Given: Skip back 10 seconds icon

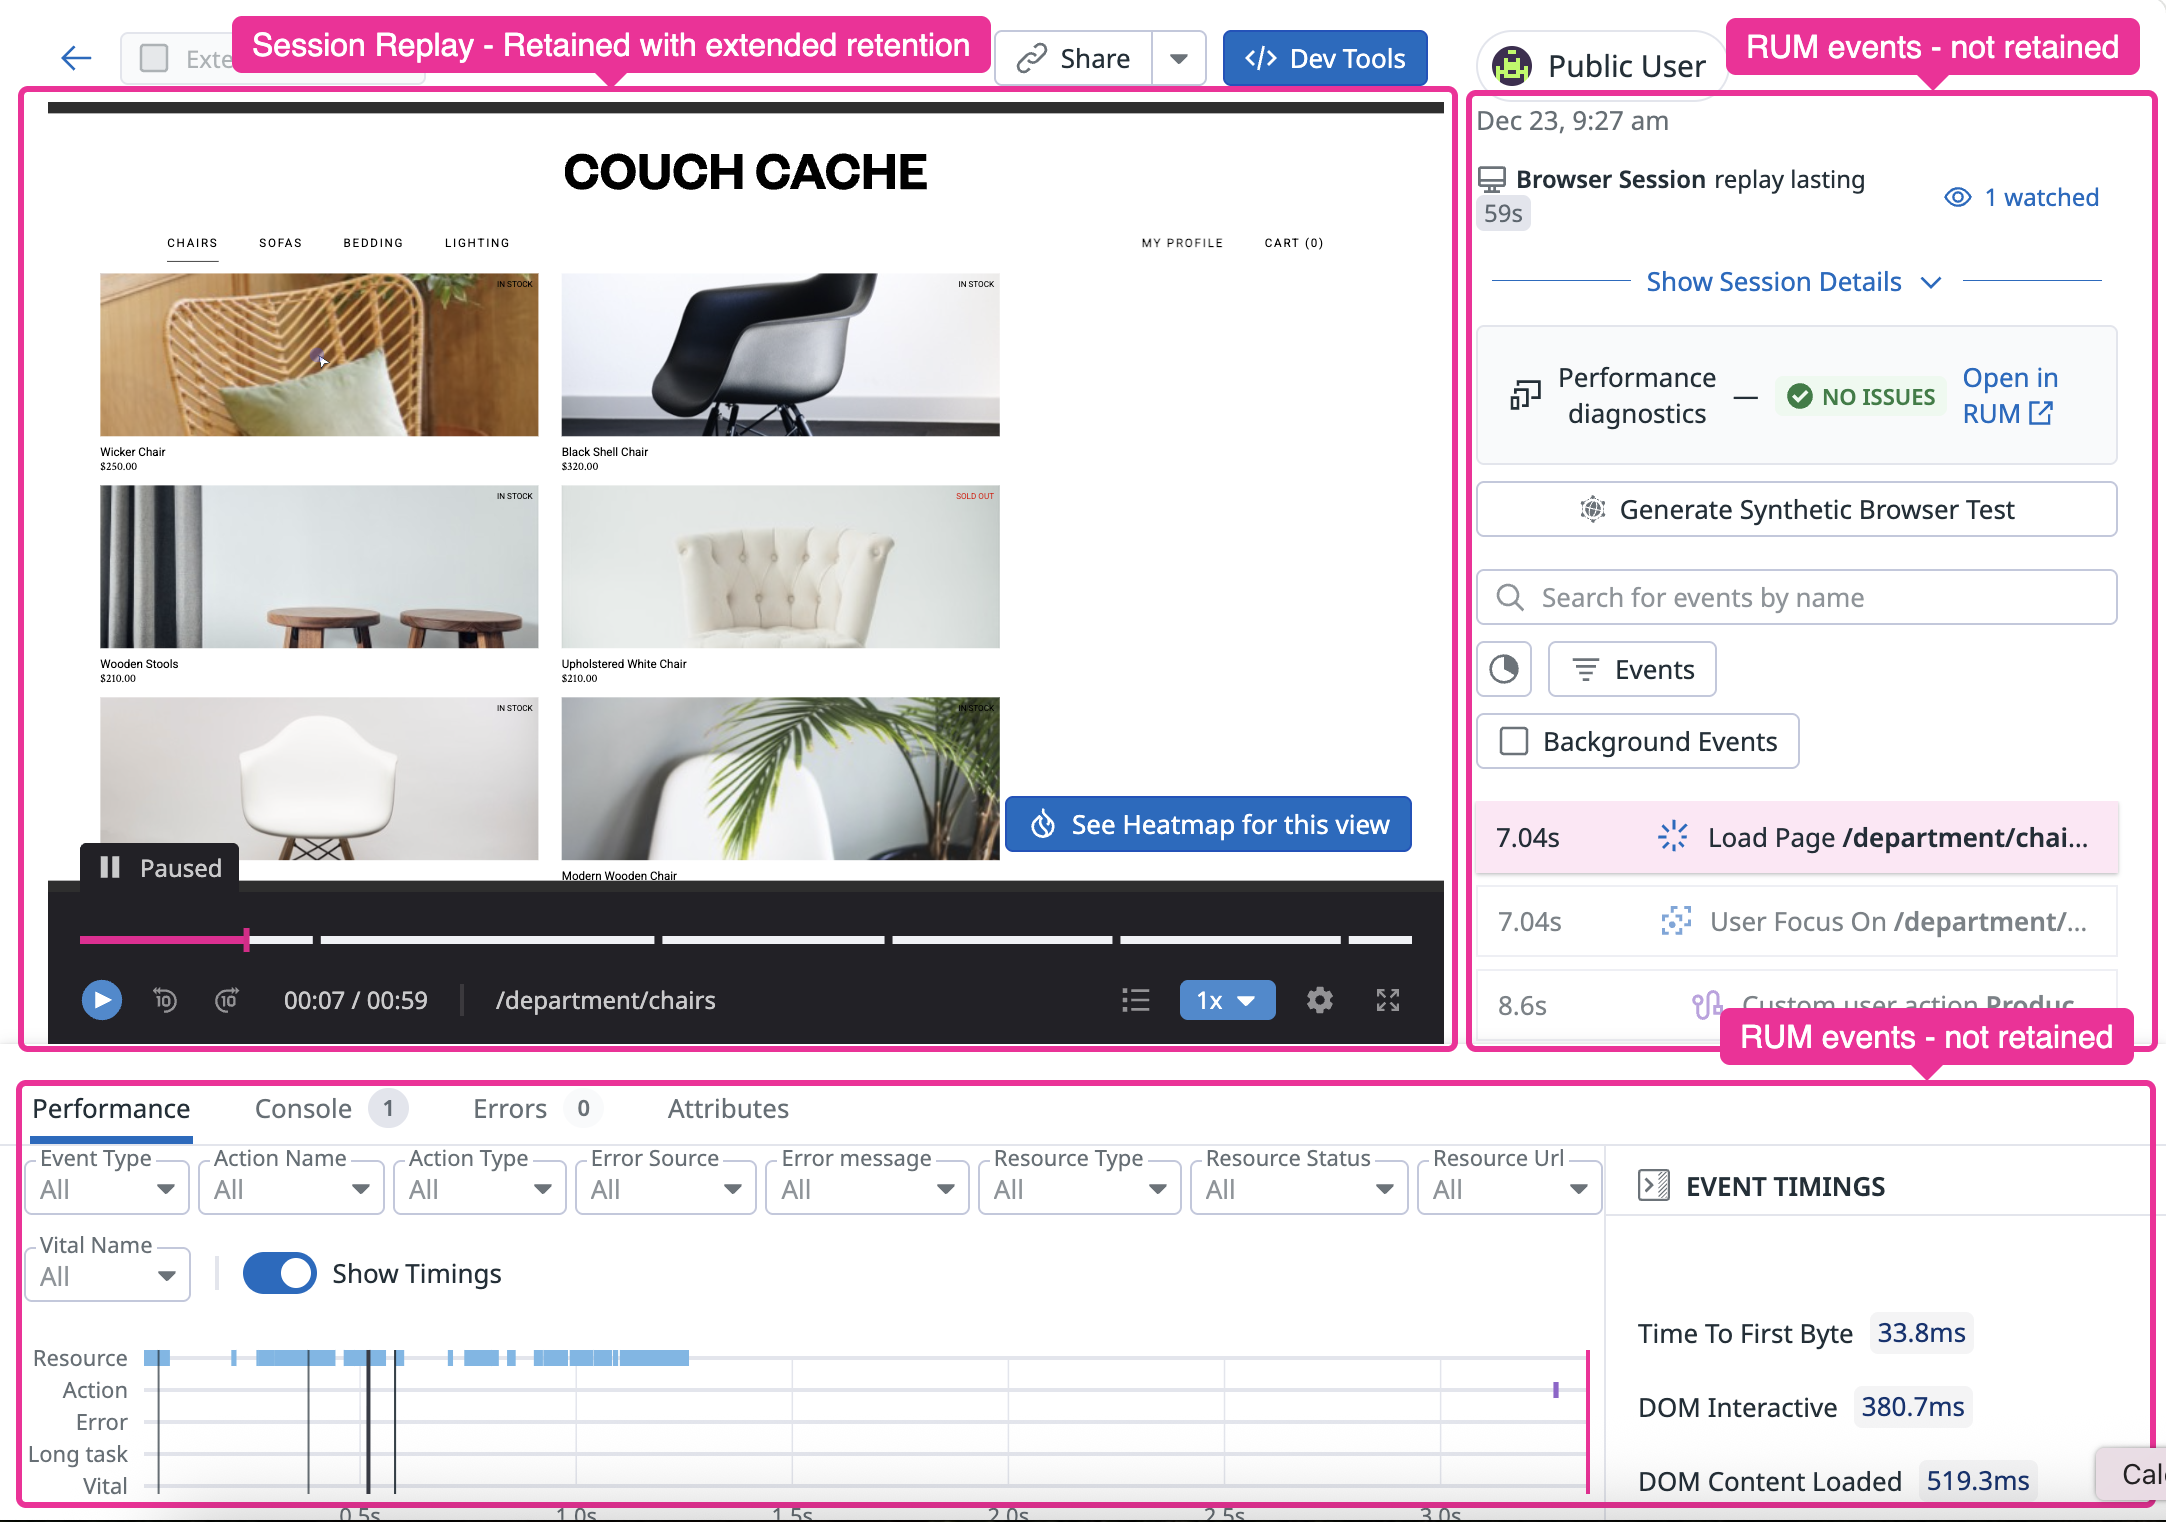Looking at the screenshot, I should coord(165,1000).
